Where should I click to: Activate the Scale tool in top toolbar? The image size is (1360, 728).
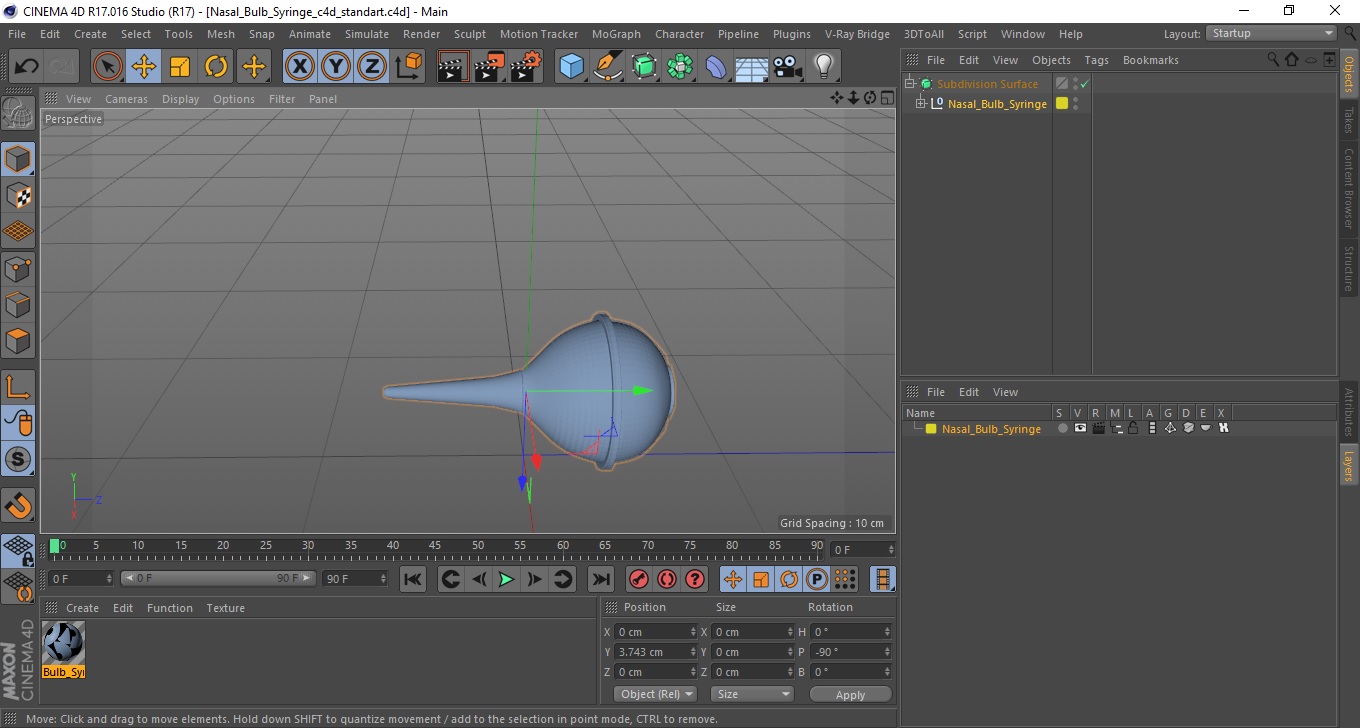pos(180,67)
